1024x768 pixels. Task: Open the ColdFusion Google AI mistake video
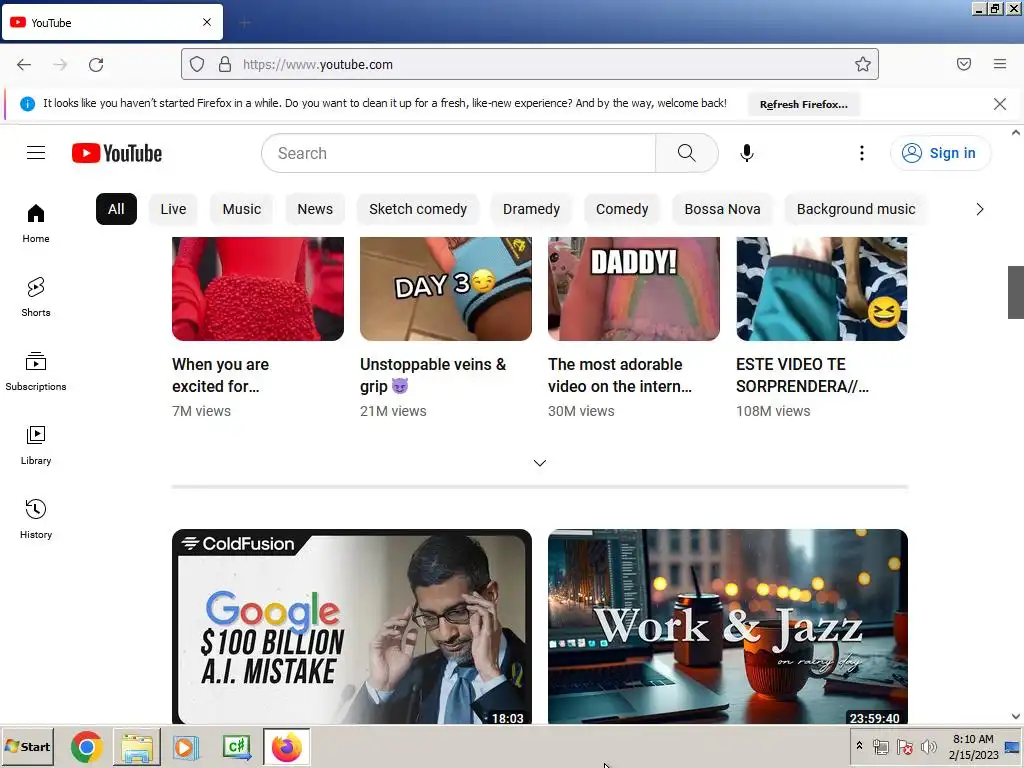point(352,626)
